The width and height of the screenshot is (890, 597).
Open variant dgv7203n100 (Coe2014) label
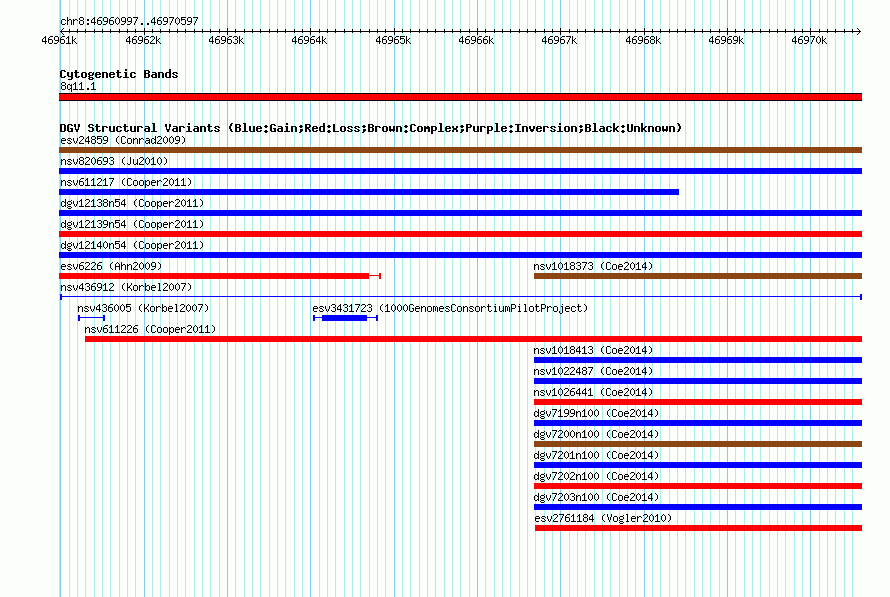(x=596, y=497)
